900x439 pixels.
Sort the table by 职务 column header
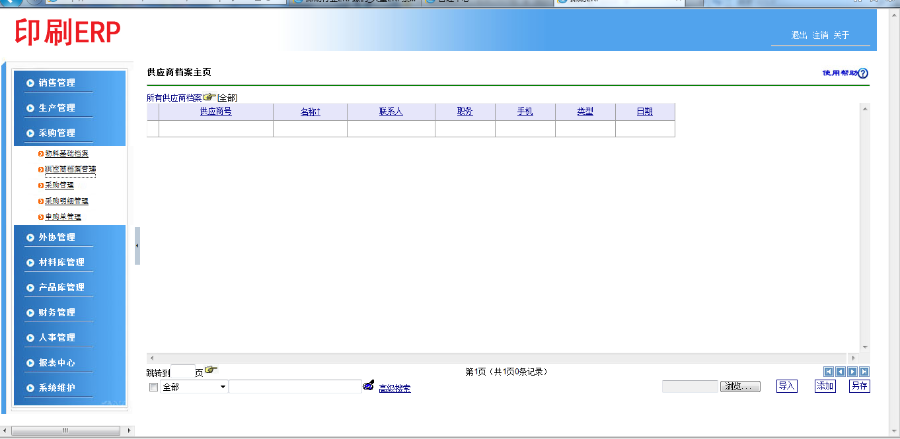tap(465, 112)
